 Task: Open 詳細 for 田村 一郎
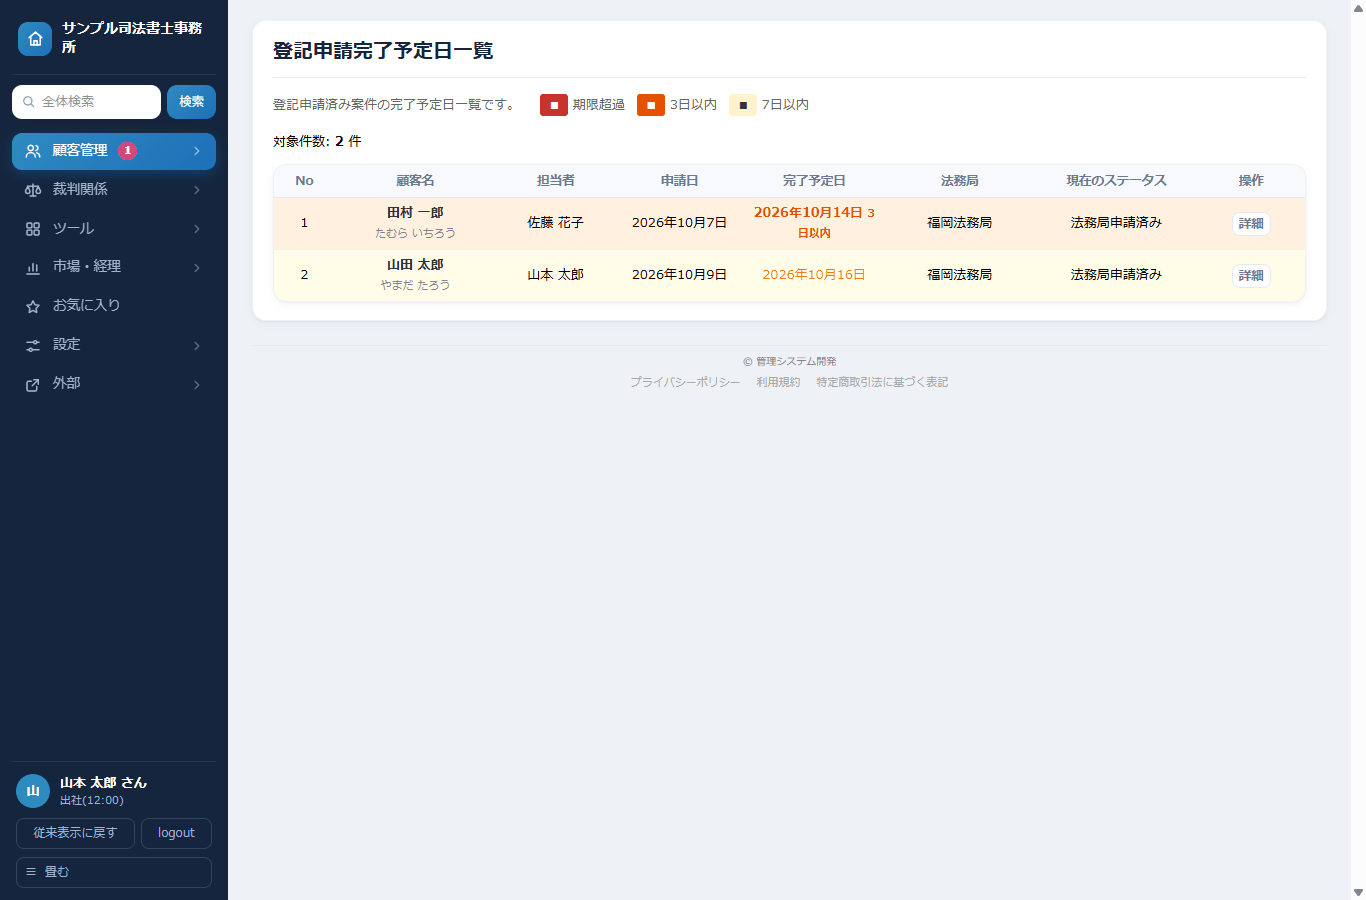(x=1251, y=223)
